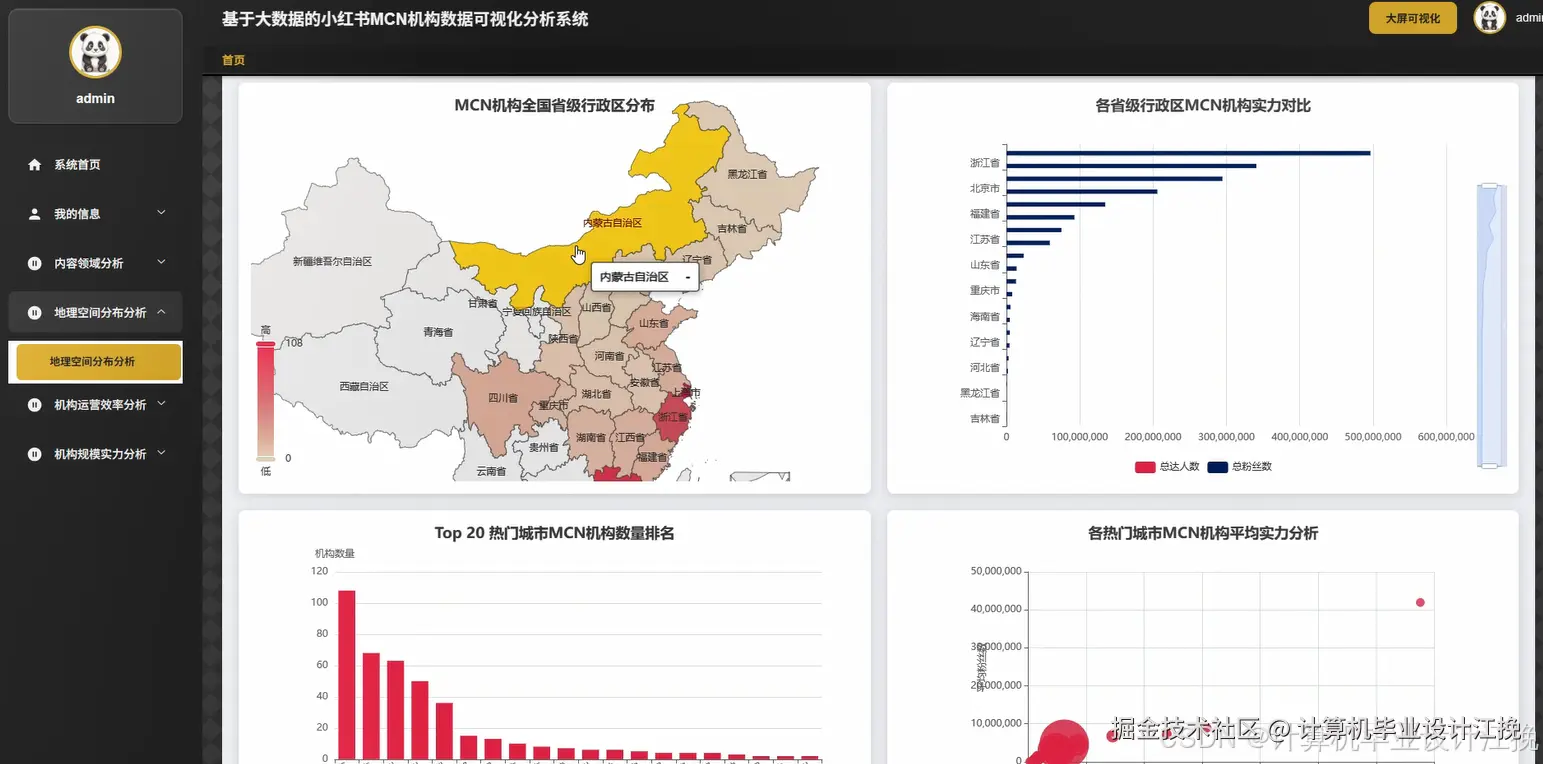This screenshot has width=1543, height=764.
Task: Click the round icon of the expanded 地理空间分布分析 menu
Action: click(35, 313)
